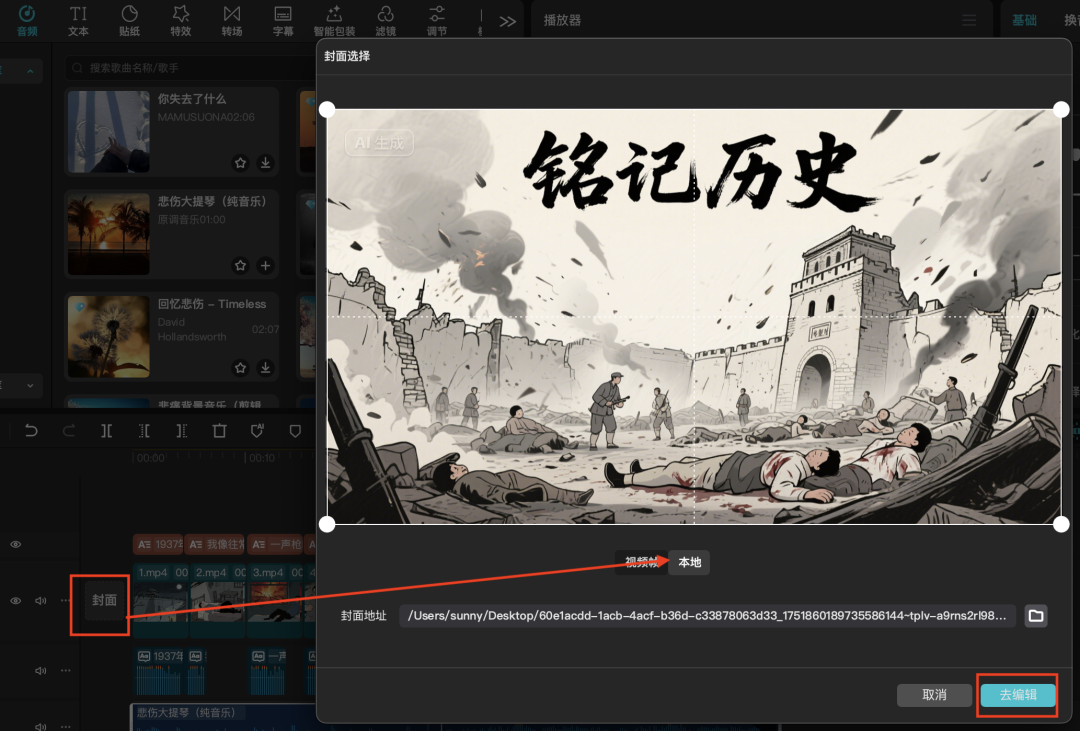The height and width of the screenshot is (731, 1080).
Task: Open the 特效 (Effects) panel
Action: (181, 20)
